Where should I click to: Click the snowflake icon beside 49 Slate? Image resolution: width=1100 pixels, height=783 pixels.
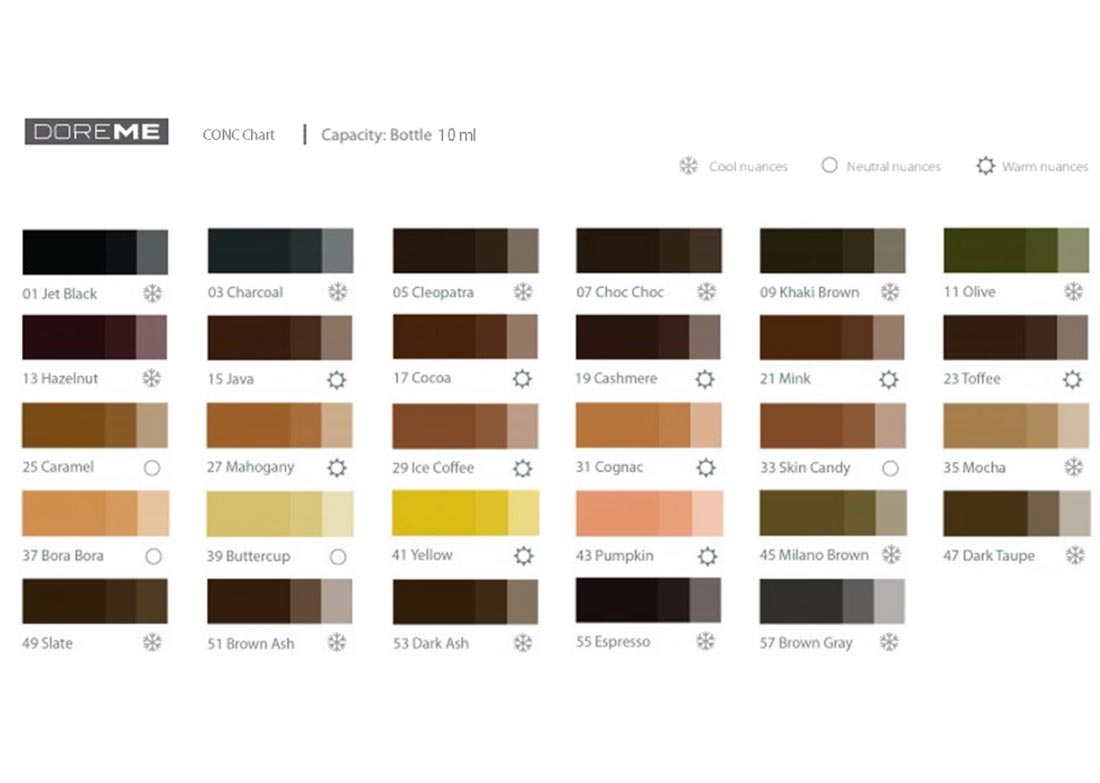(x=152, y=643)
